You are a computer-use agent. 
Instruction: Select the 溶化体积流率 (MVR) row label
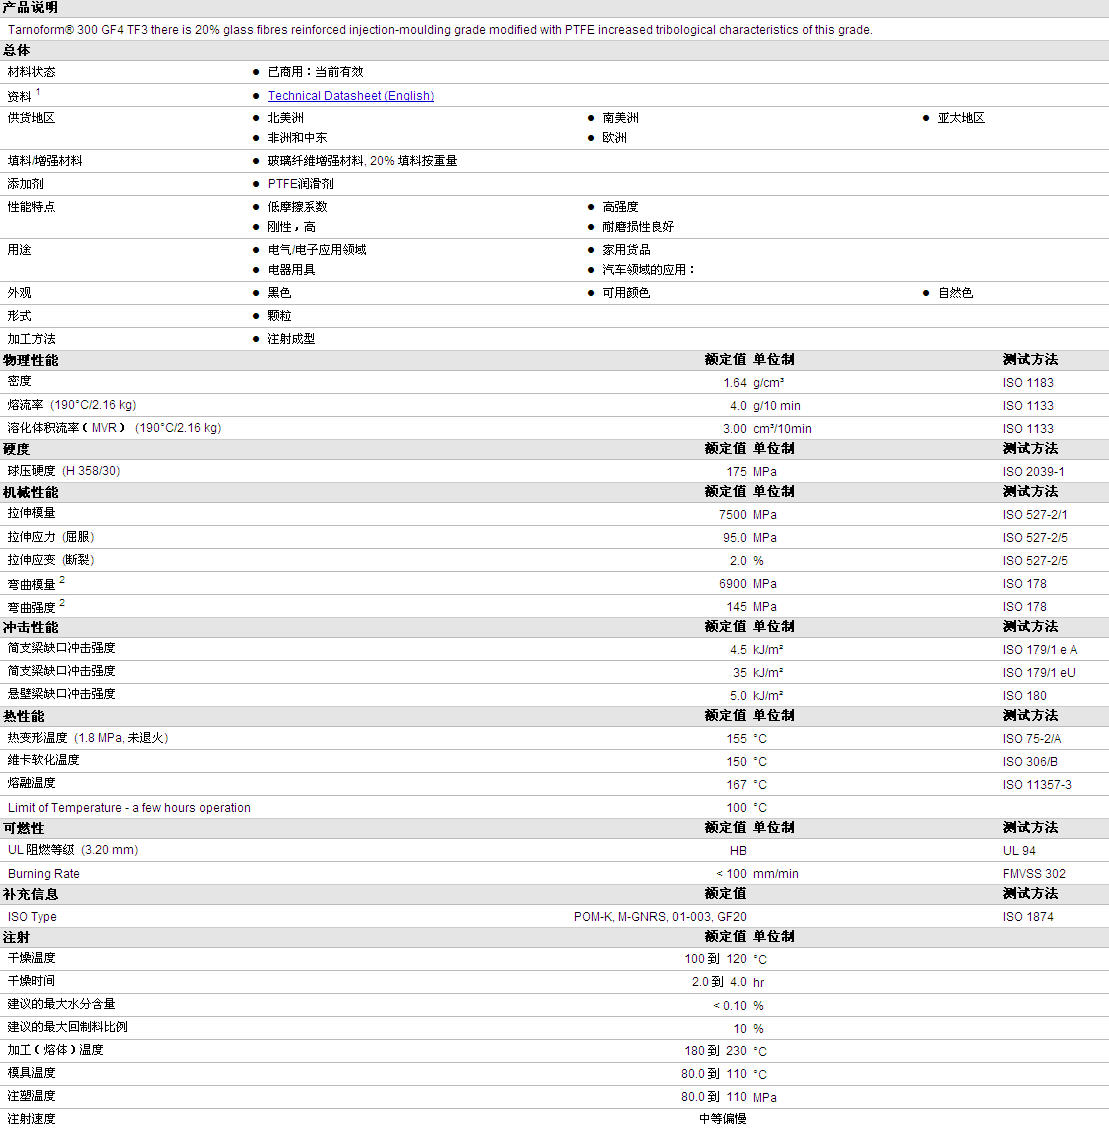point(115,428)
